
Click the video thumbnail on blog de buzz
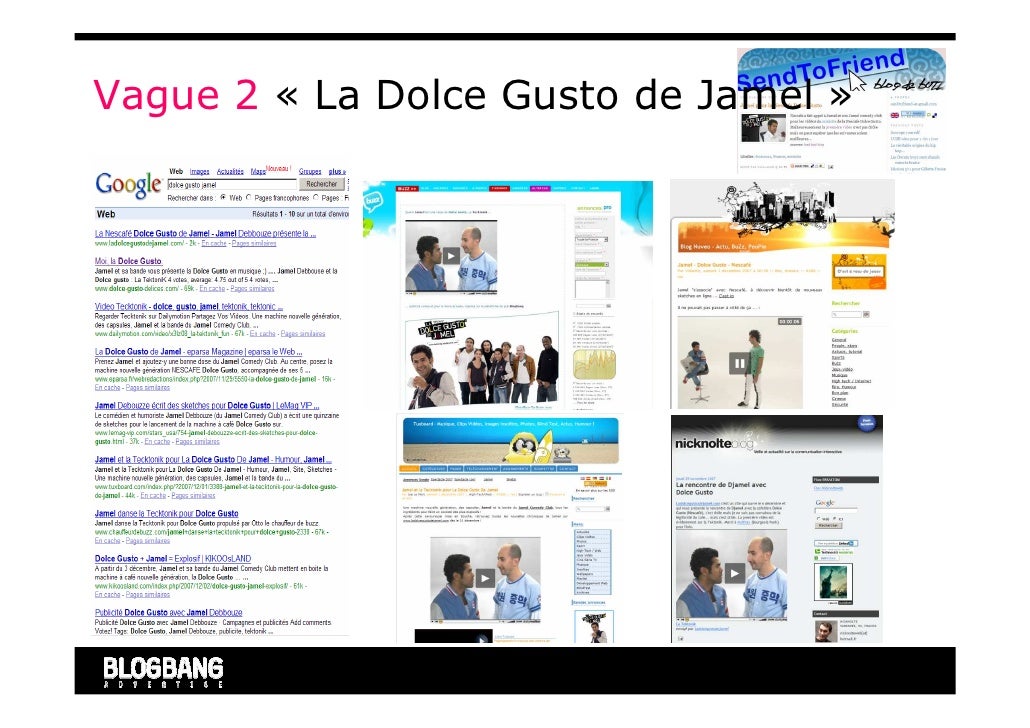point(763,128)
